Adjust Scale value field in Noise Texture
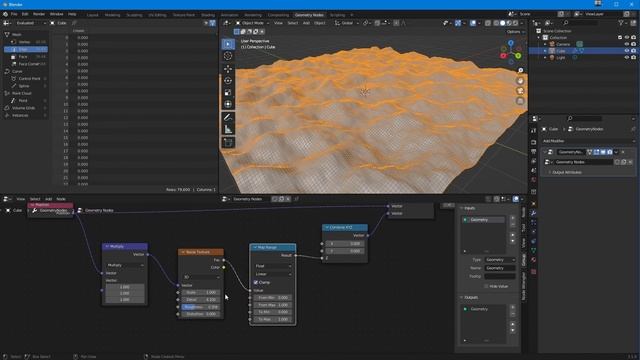The height and width of the screenshot is (360, 640). [201, 292]
